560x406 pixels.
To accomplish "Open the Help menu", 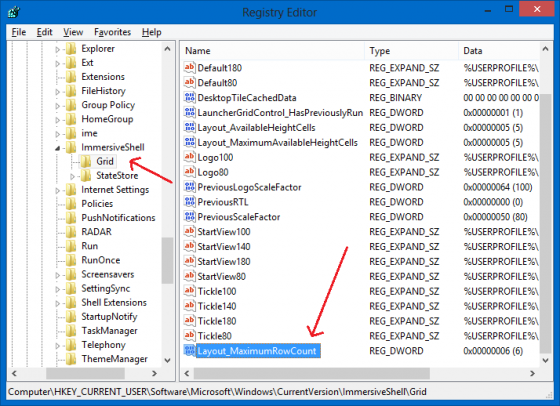I will [151, 32].
